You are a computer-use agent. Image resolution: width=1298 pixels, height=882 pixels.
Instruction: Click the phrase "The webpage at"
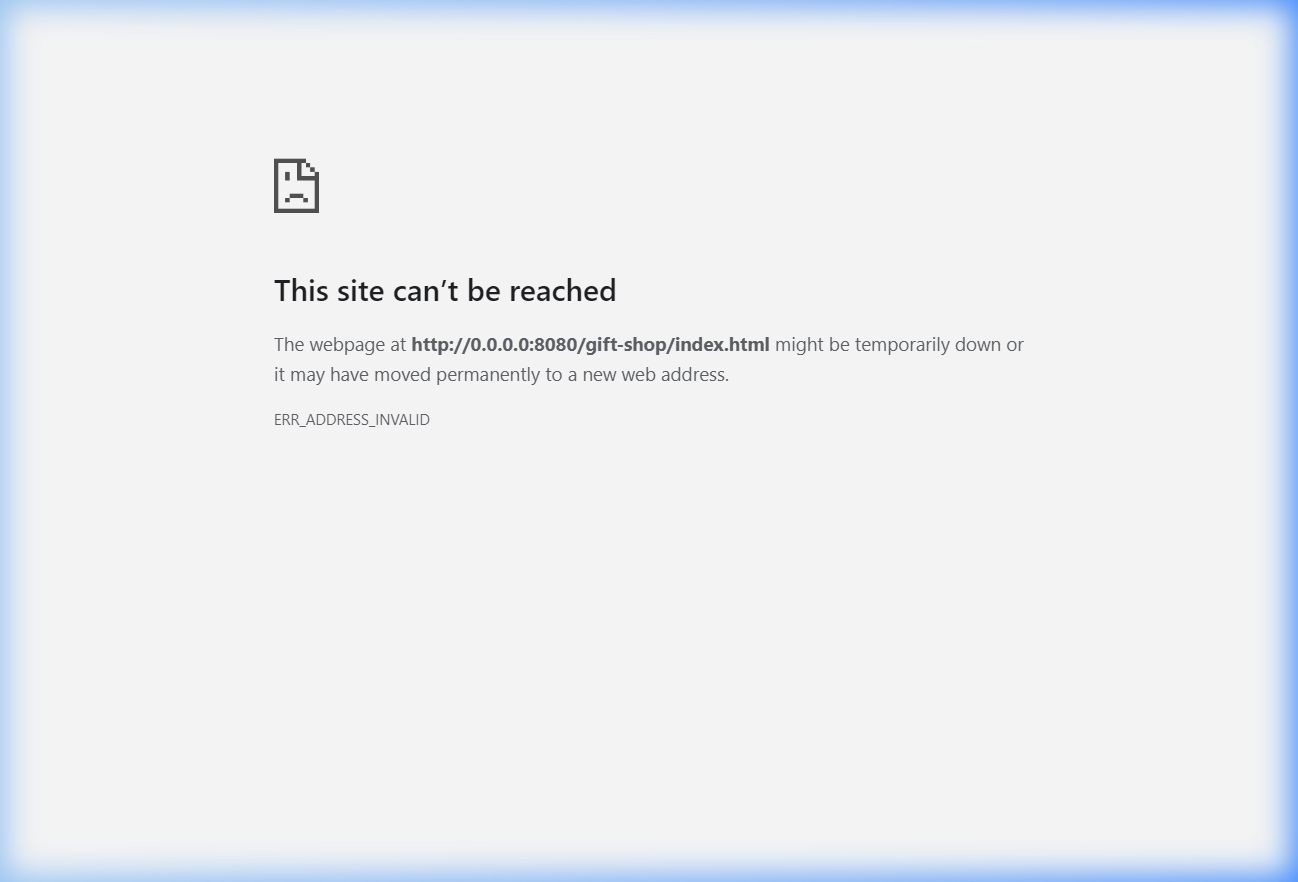pyautogui.click(x=340, y=344)
